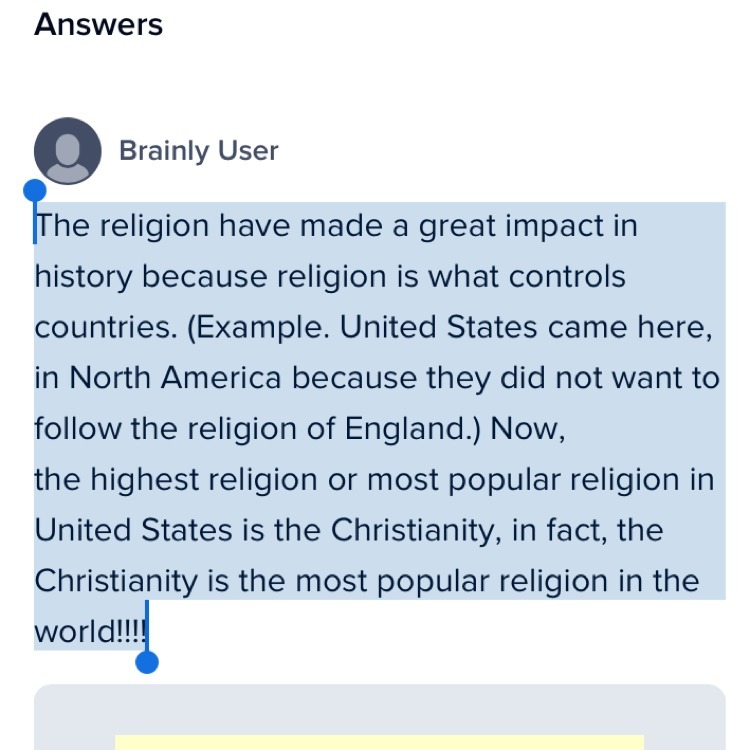The image size is (750, 750).
Task: Tap the words "North America" in the answer
Action: click(x=175, y=378)
